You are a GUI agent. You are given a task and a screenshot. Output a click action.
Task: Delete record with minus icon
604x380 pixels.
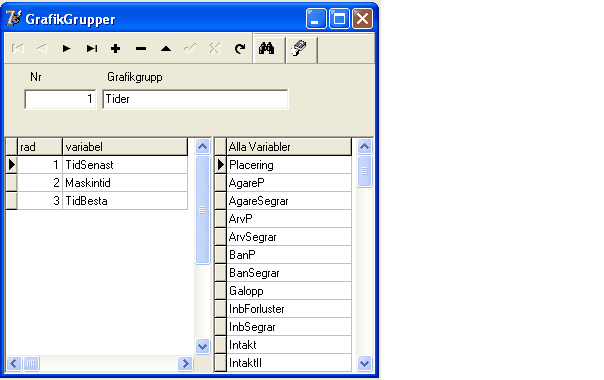pyautogui.click(x=141, y=49)
